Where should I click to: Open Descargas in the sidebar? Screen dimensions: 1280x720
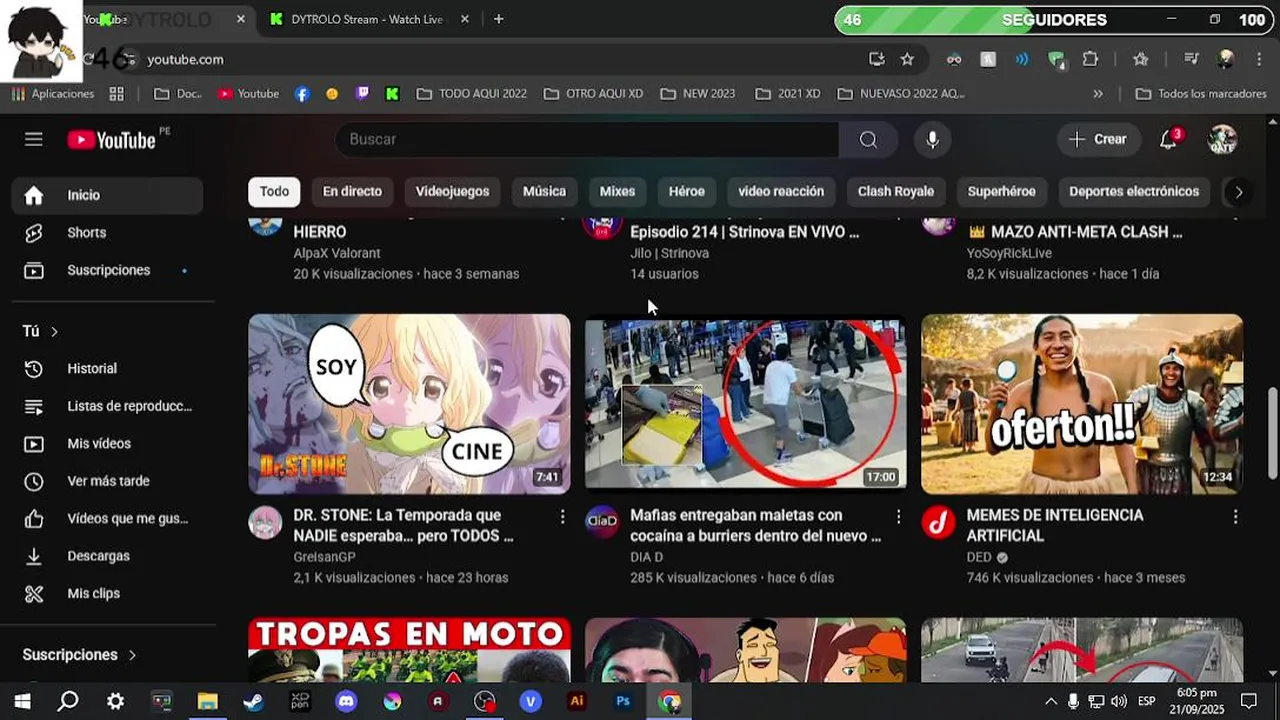[x=107, y=556]
